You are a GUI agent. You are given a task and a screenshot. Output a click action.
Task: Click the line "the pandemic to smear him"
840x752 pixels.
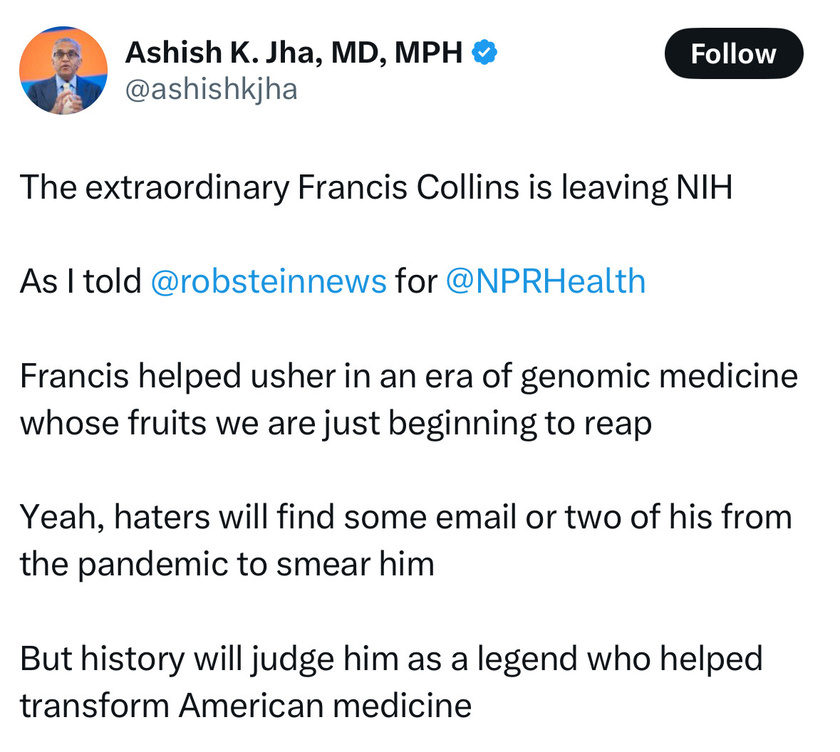click(x=227, y=565)
